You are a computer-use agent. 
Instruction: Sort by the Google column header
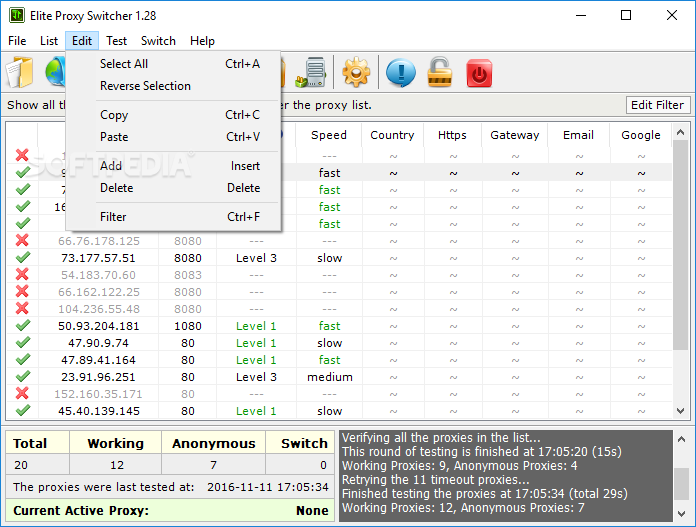[641, 135]
